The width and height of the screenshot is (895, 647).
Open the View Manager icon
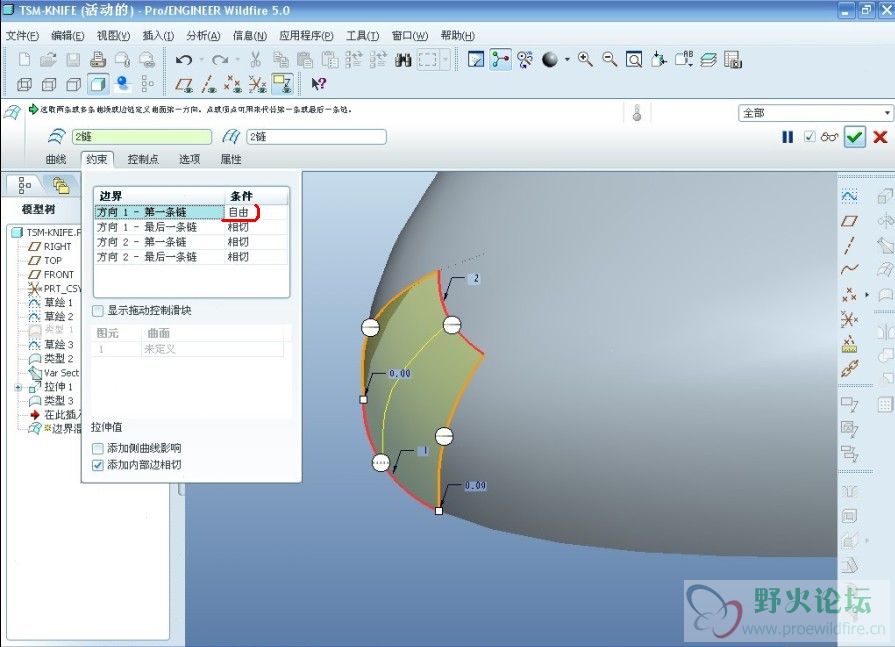tap(732, 59)
